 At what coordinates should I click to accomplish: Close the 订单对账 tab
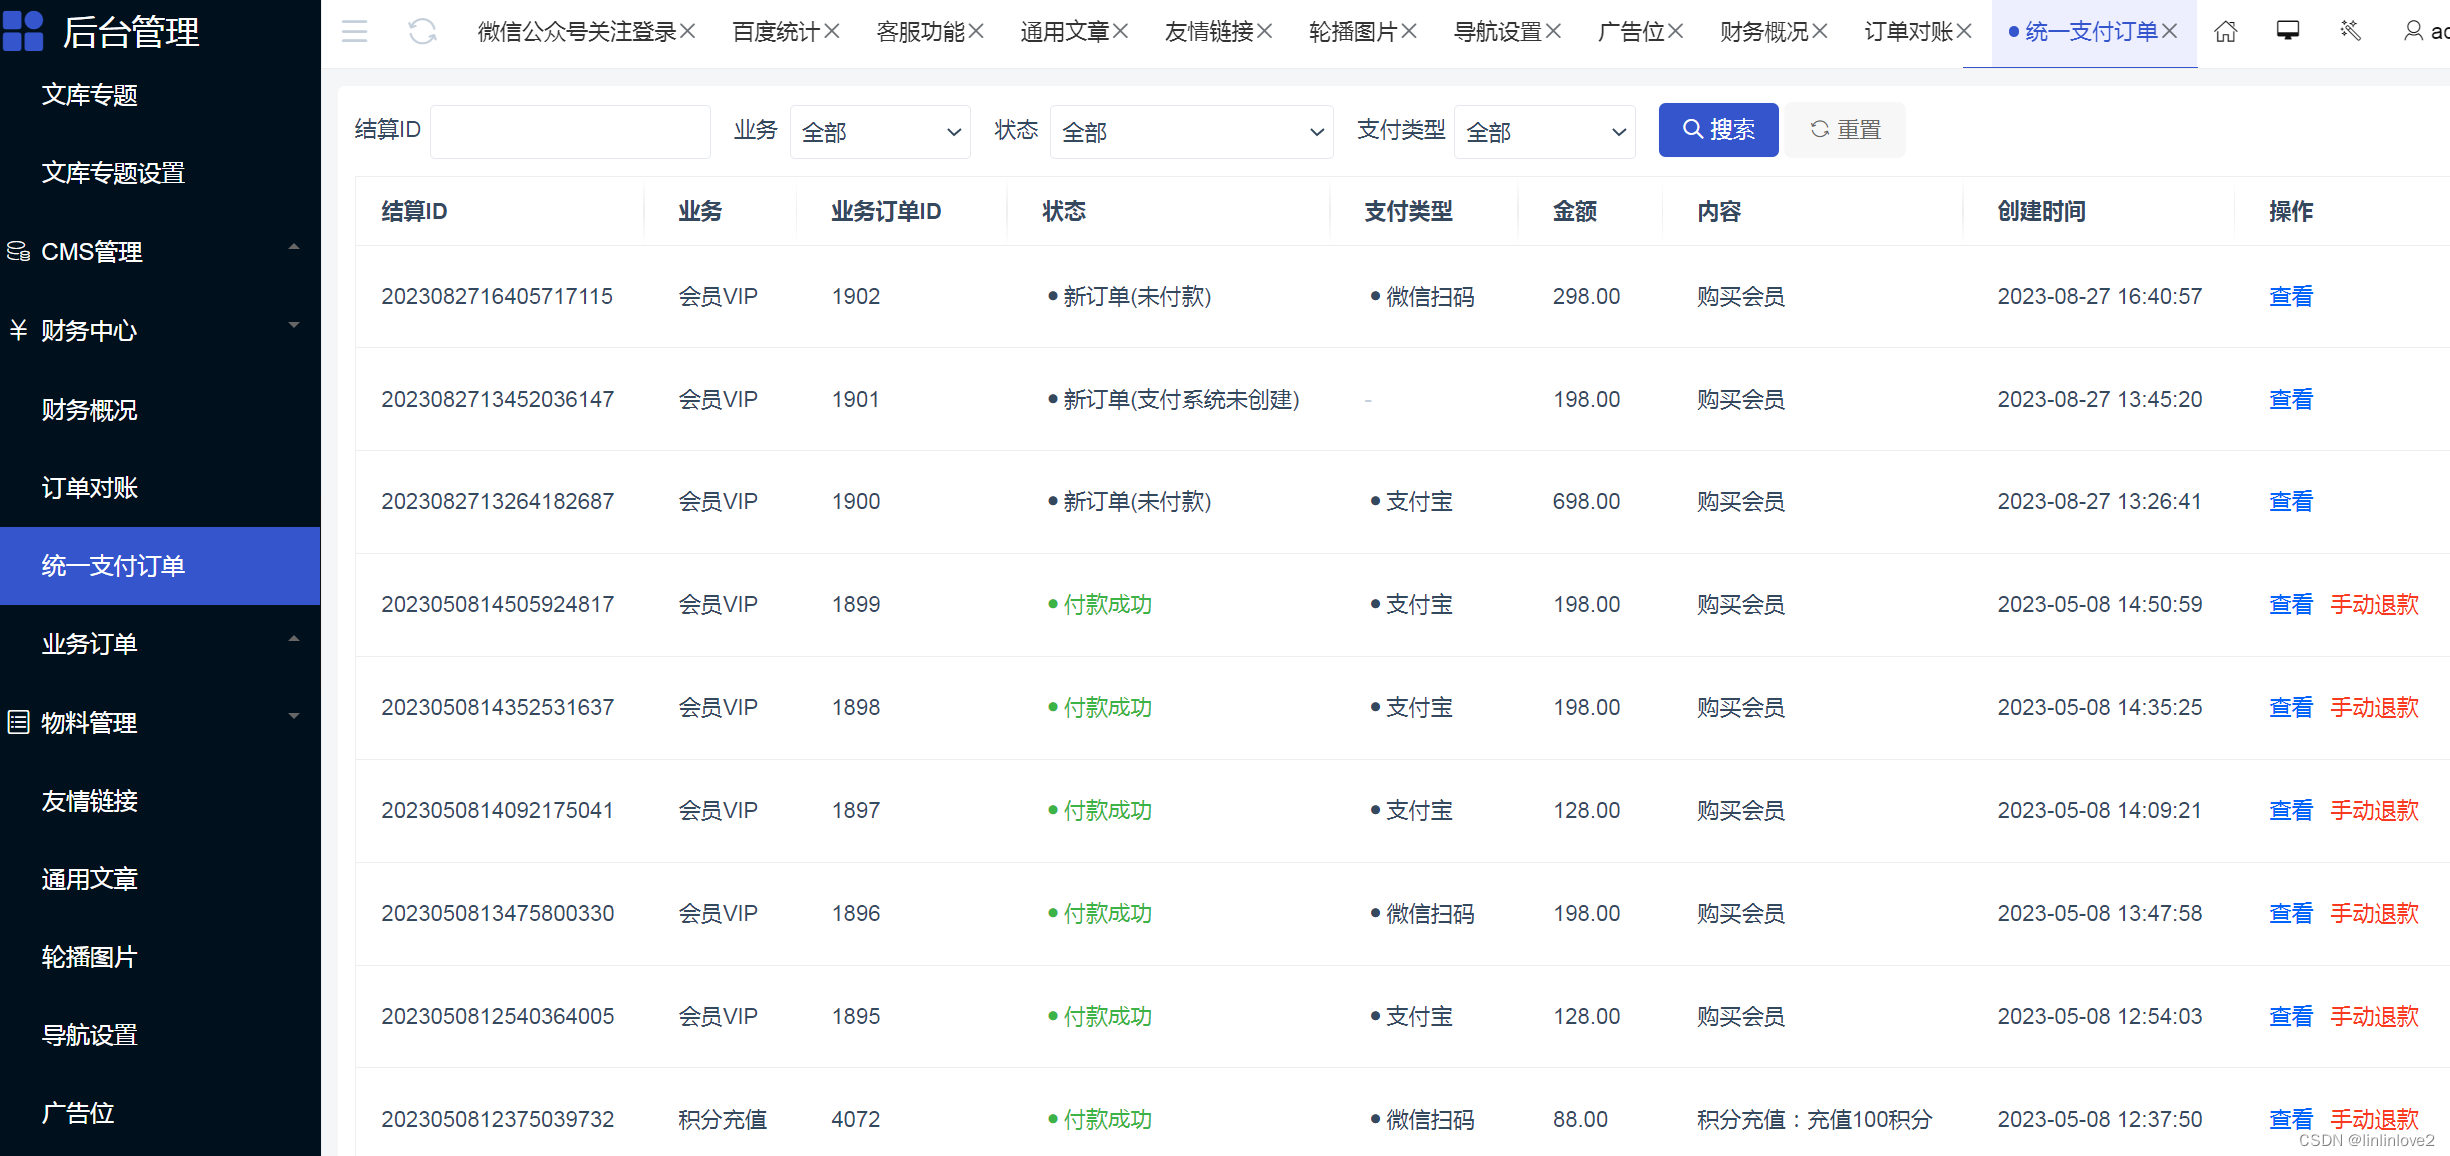tap(1964, 32)
